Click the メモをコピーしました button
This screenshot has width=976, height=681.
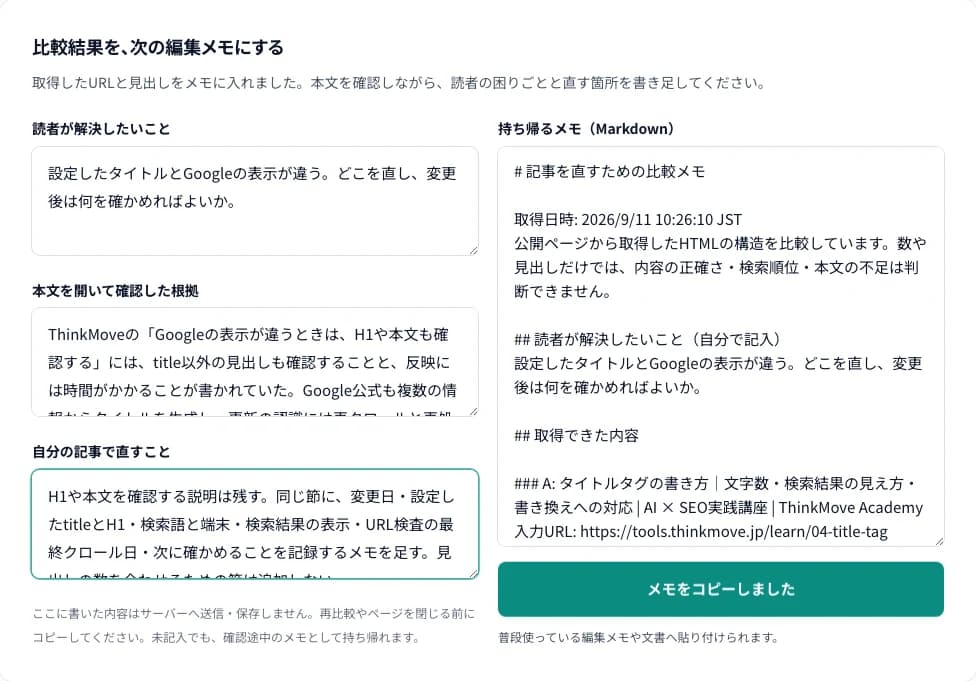click(721, 589)
